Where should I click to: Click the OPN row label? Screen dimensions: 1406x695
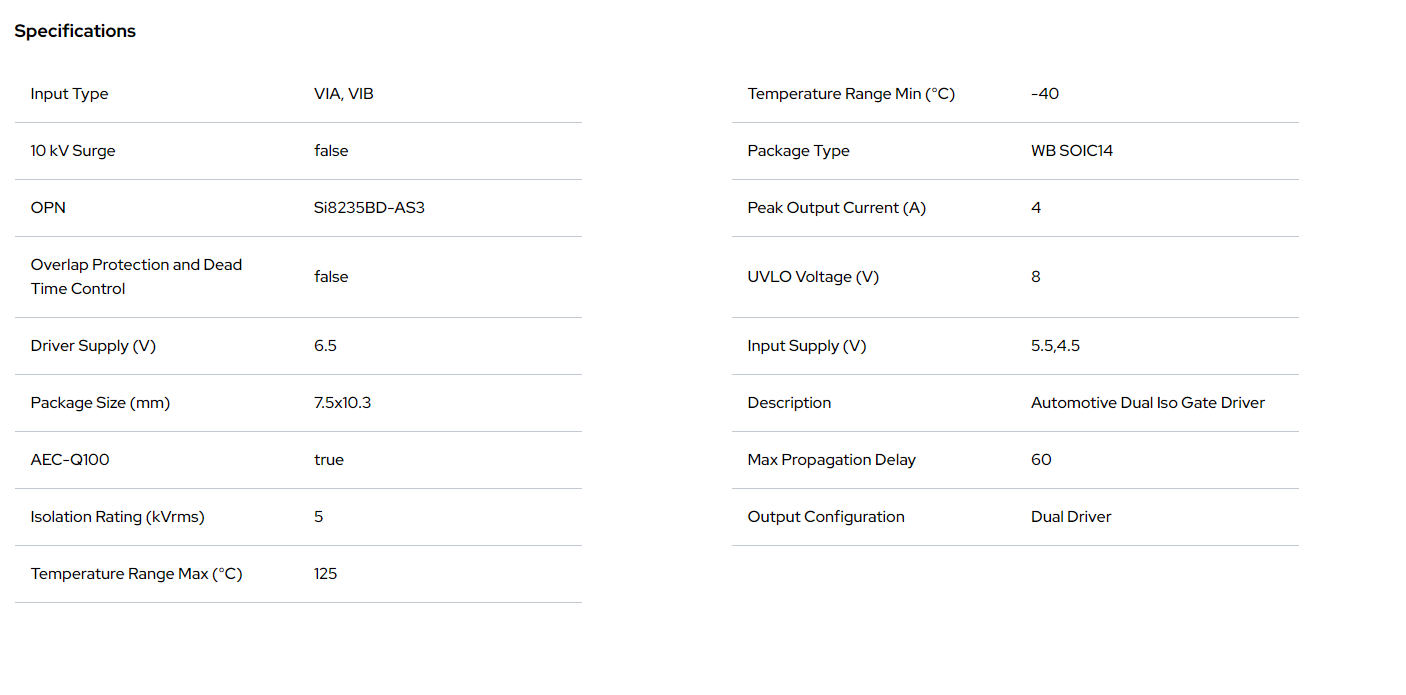pyautogui.click(x=48, y=208)
